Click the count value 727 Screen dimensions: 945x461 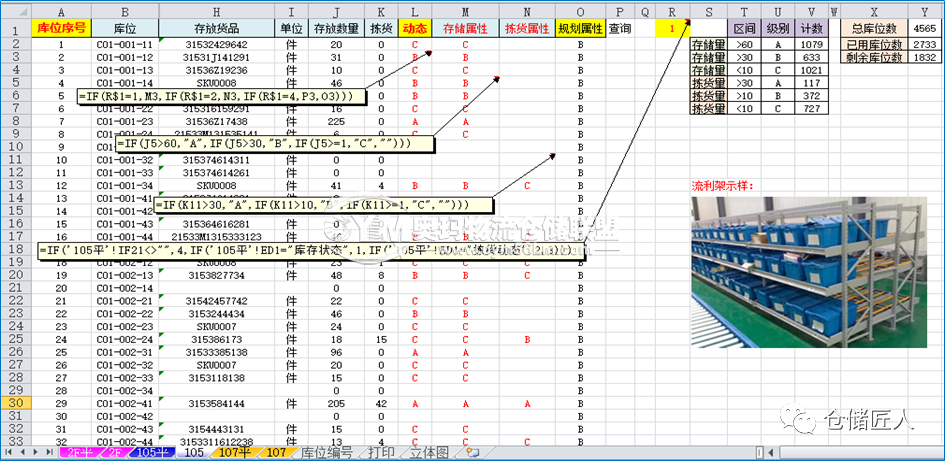click(812, 108)
